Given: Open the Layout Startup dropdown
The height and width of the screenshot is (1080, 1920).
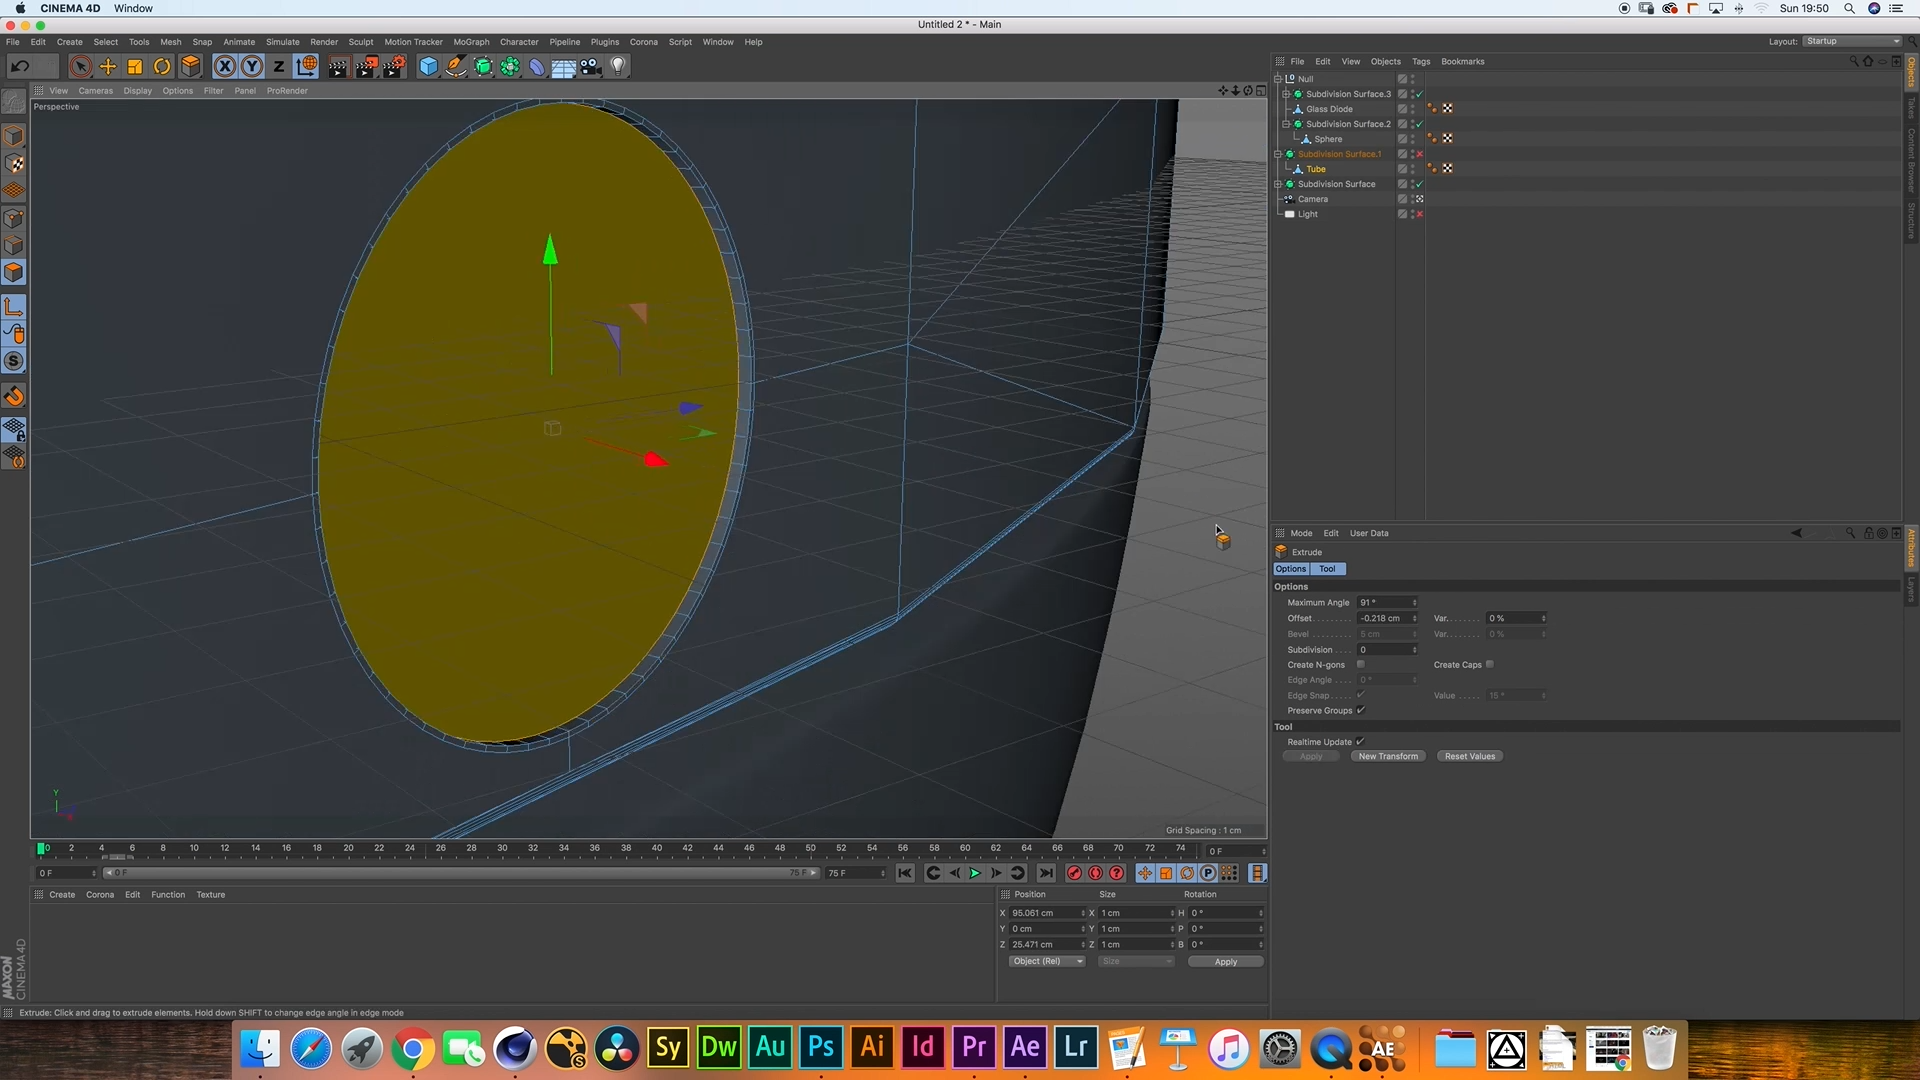Looking at the screenshot, I should click(1852, 41).
